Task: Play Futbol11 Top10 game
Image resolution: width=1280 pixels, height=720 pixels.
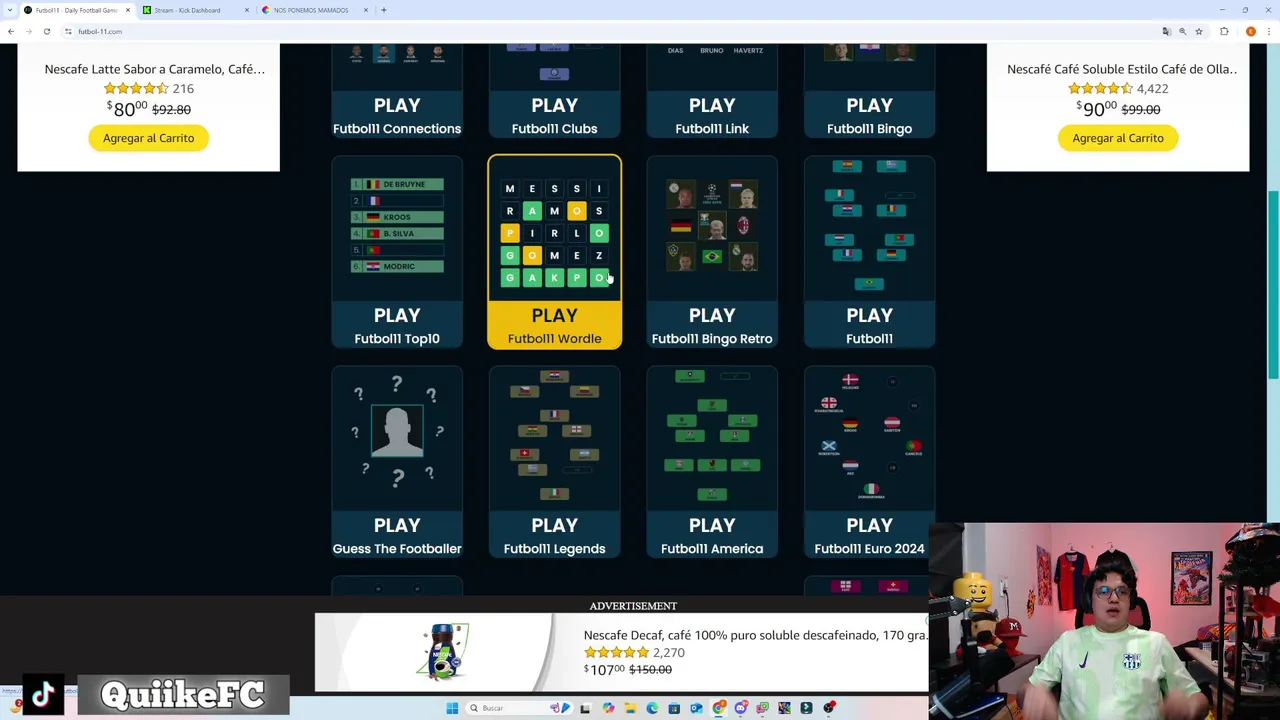Action: pyautogui.click(x=397, y=325)
